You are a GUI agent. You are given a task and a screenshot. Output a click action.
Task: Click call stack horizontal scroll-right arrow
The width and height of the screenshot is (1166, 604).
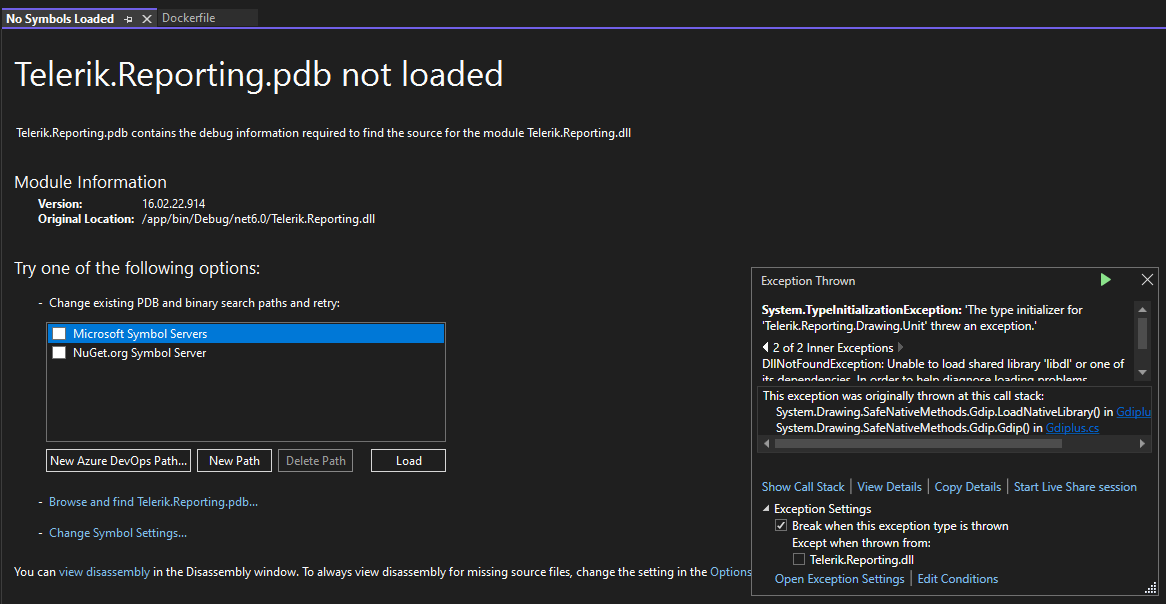(1143, 444)
